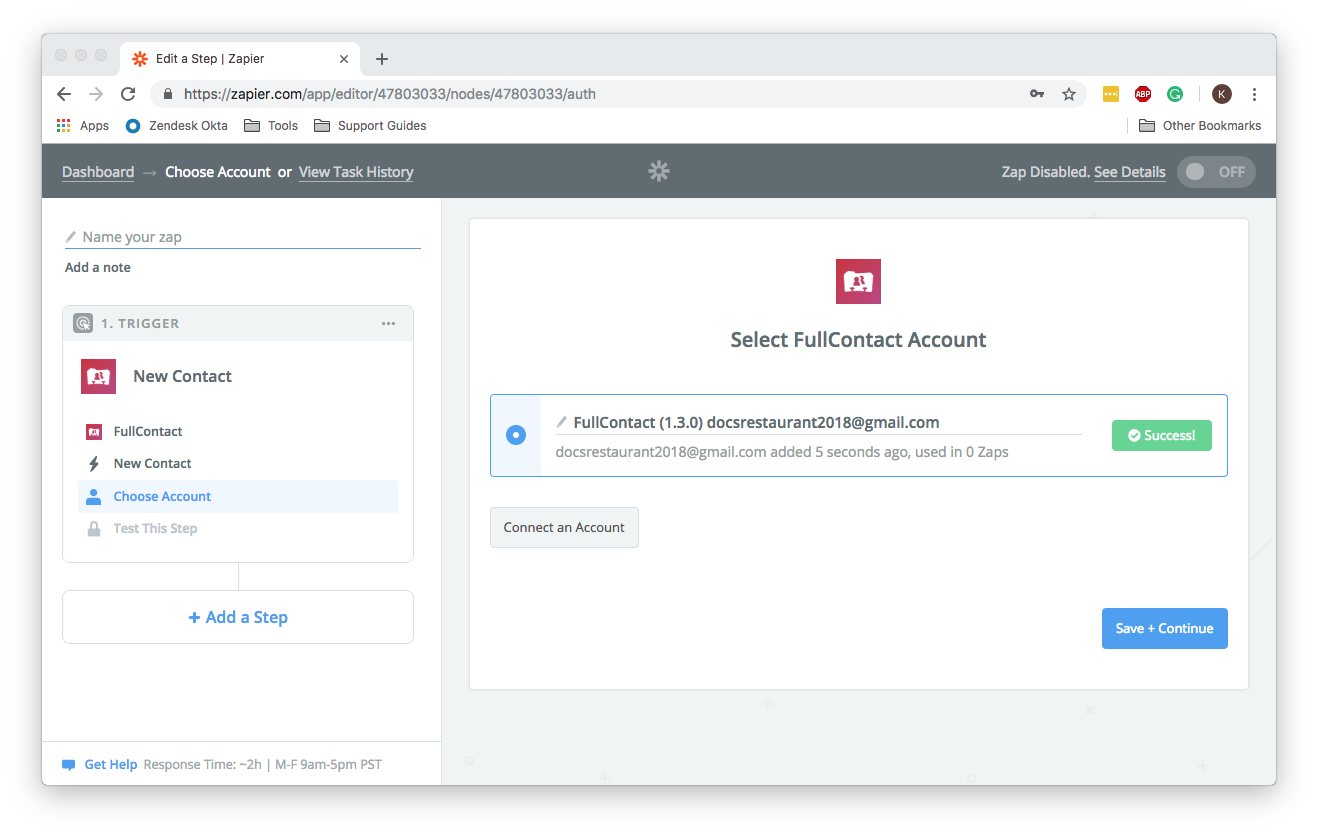Select the New Contact trigger step
This screenshot has width=1318, height=835.
[x=238, y=464]
